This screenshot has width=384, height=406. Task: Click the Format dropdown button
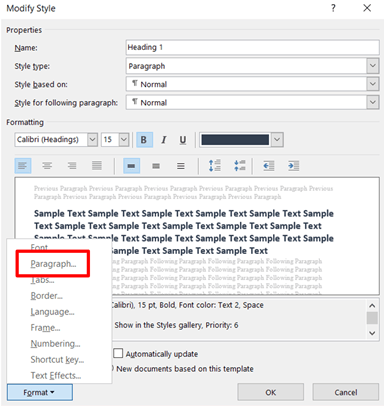[40, 392]
